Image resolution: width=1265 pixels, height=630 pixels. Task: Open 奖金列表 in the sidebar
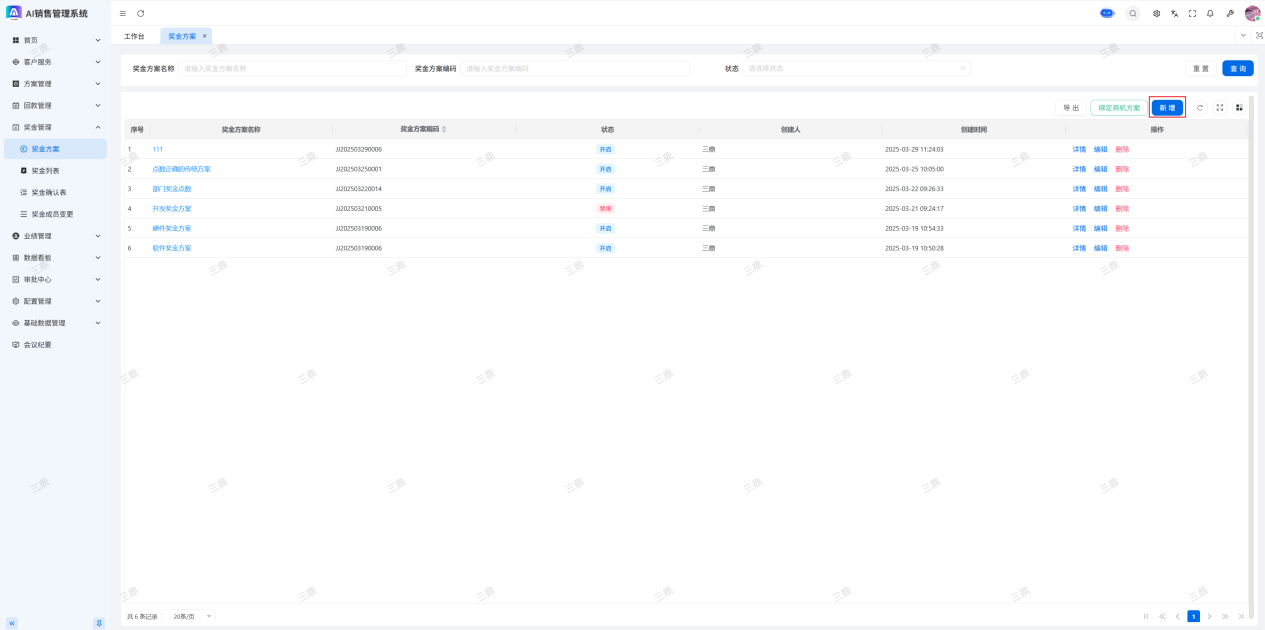point(45,171)
